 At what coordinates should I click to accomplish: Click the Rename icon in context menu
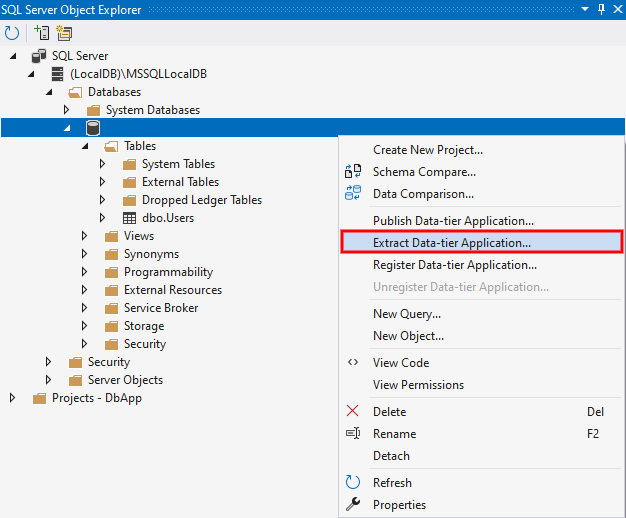tap(353, 433)
